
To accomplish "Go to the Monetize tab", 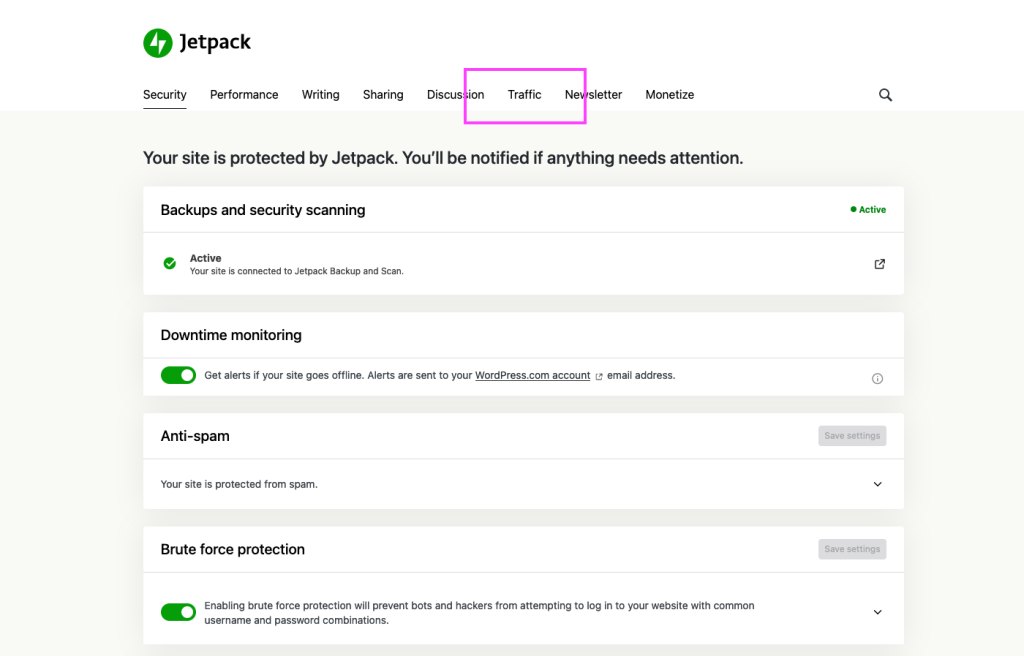I will coord(669,95).
